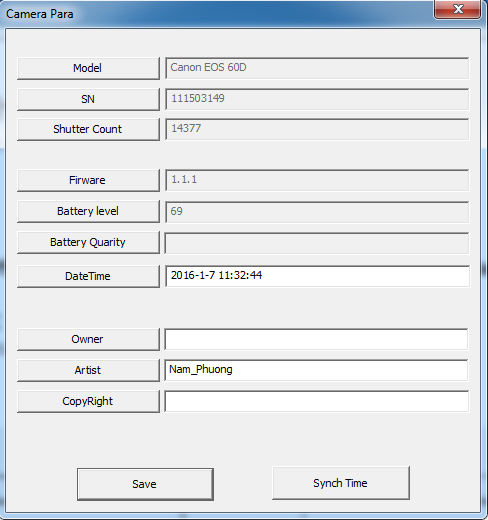Click the Save button
Image resolution: width=488 pixels, height=520 pixels.
click(x=145, y=484)
